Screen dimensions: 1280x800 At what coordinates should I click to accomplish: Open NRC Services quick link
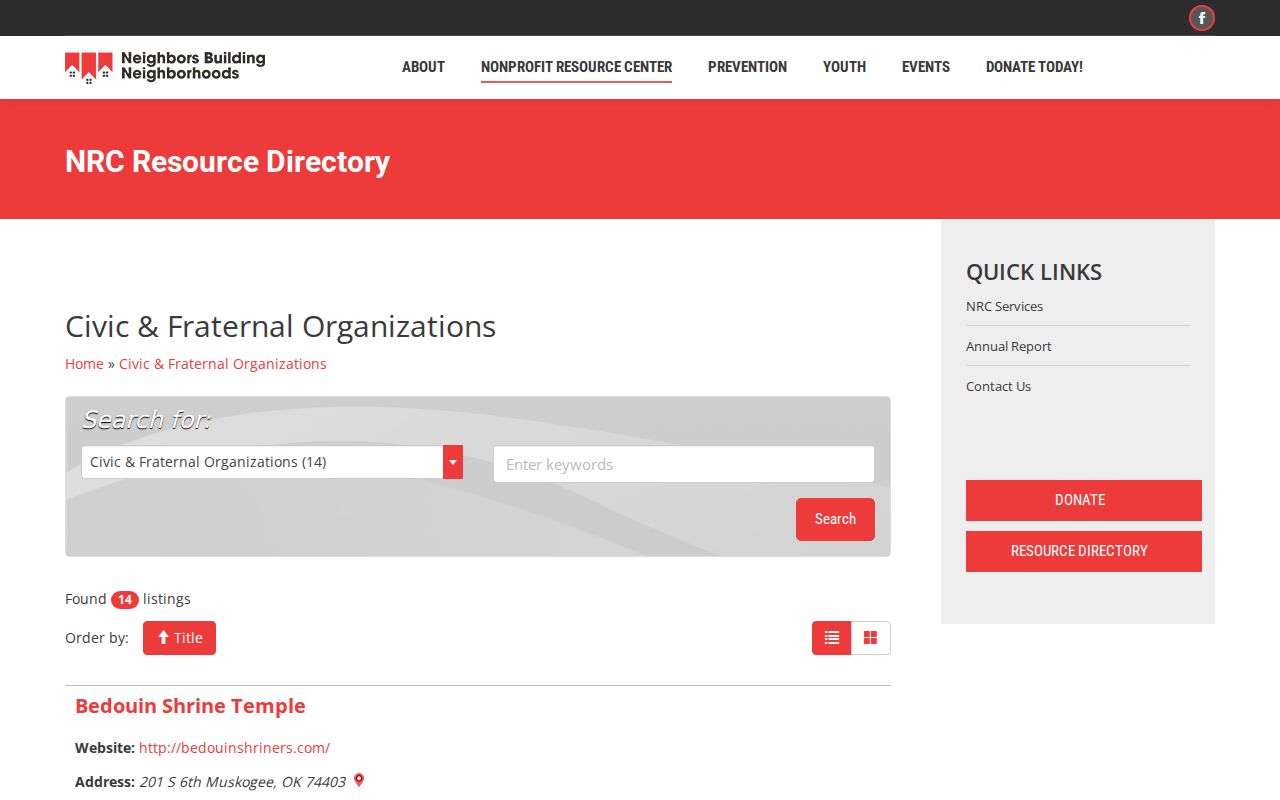pyautogui.click(x=1004, y=306)
